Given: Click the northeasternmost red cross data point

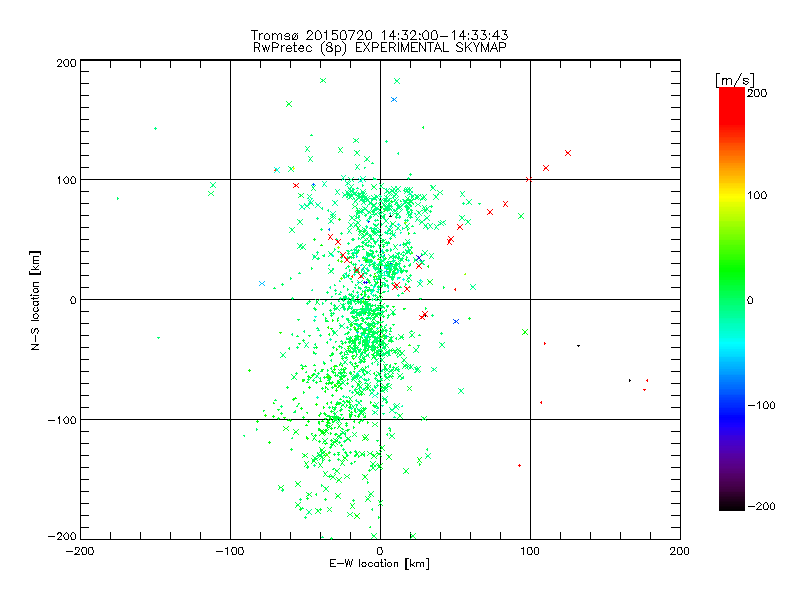Looking at the screenshot, I should point(568,153).
